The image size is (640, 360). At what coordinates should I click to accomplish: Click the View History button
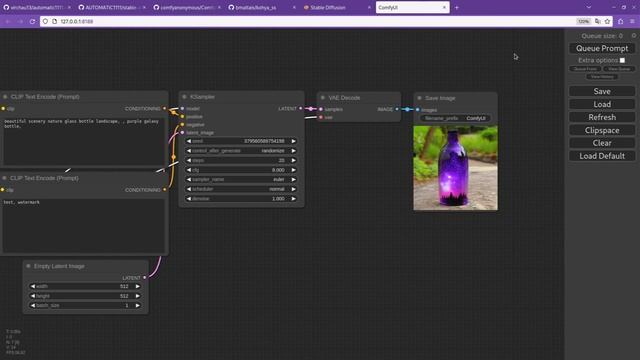pos(602,77)
